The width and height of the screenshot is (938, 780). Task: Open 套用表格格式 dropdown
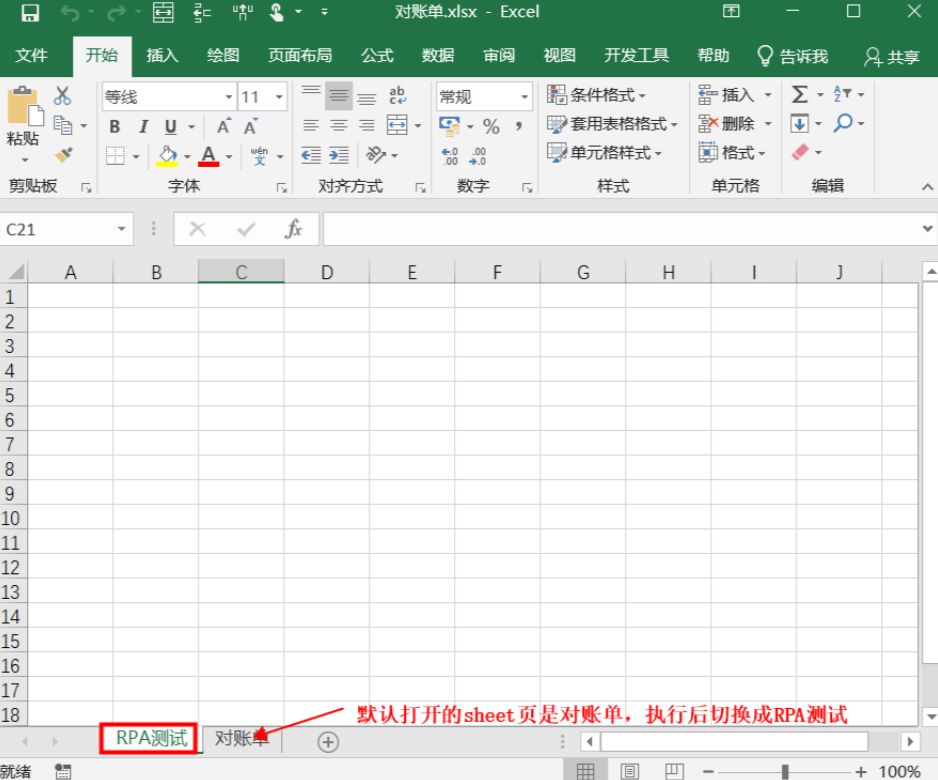click(612, 124)
